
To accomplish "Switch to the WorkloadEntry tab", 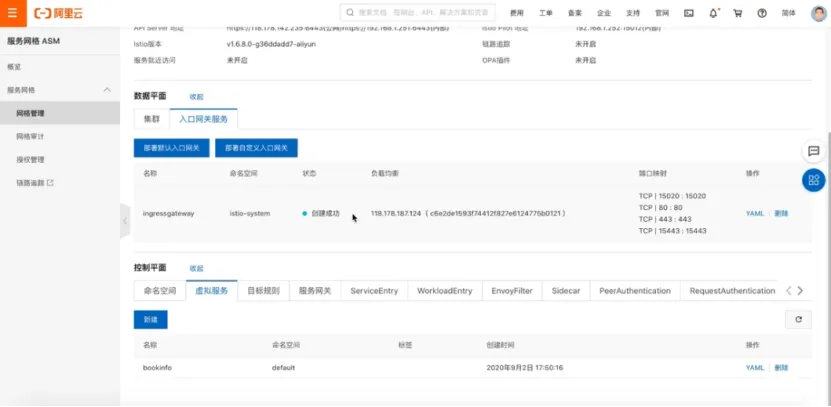I will tap(444, 291).
